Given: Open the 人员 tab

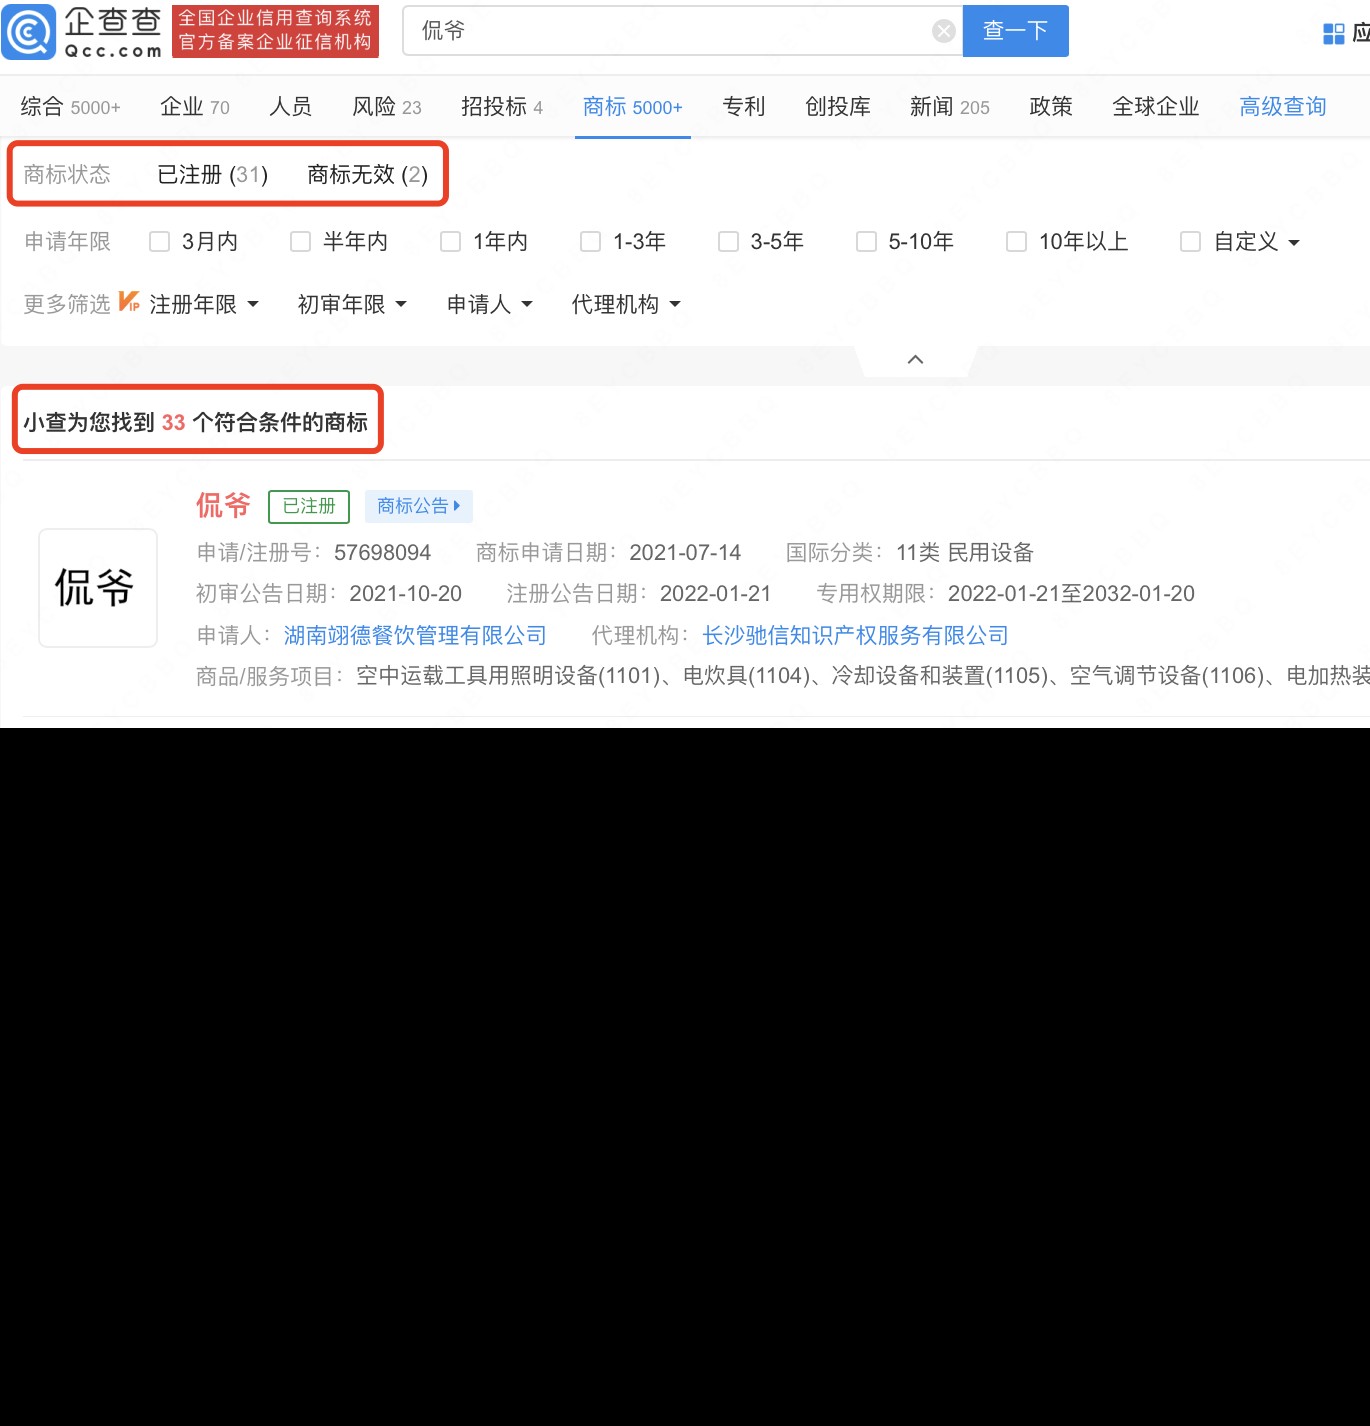Looking at the screenshot, I should pos(290,107).
